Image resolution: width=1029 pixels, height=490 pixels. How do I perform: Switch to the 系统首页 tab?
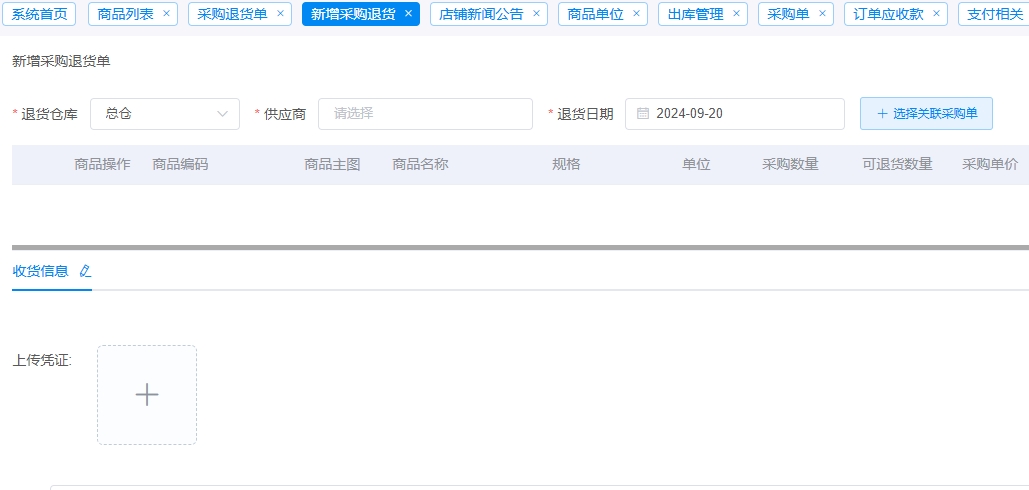pos(39,14)
